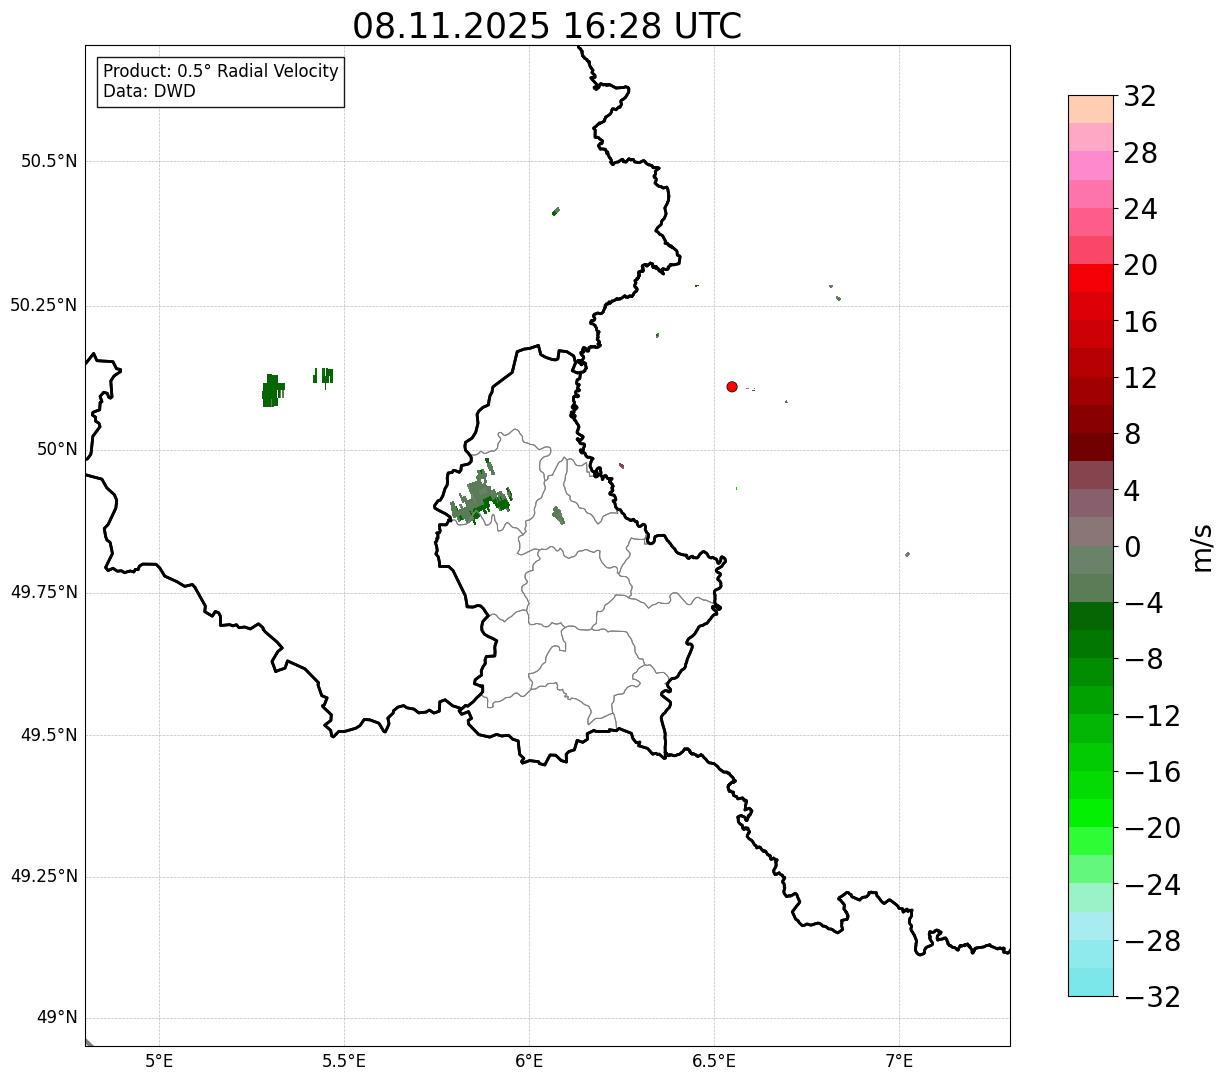Select the positive 4 colorbar tick label
The image size is (1225, 1081).
click(1133, 491)
